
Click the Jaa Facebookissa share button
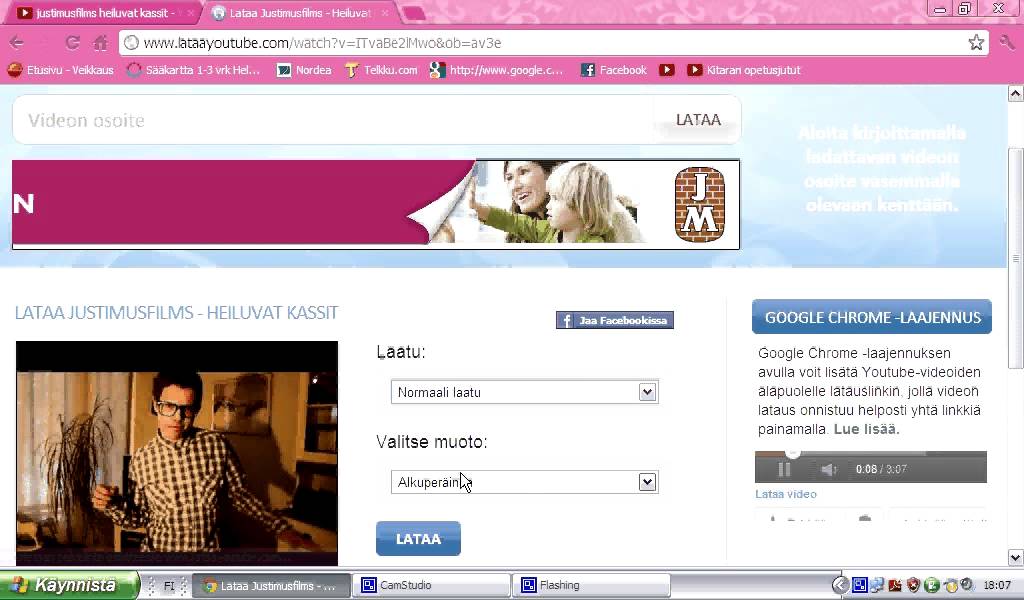615,320
